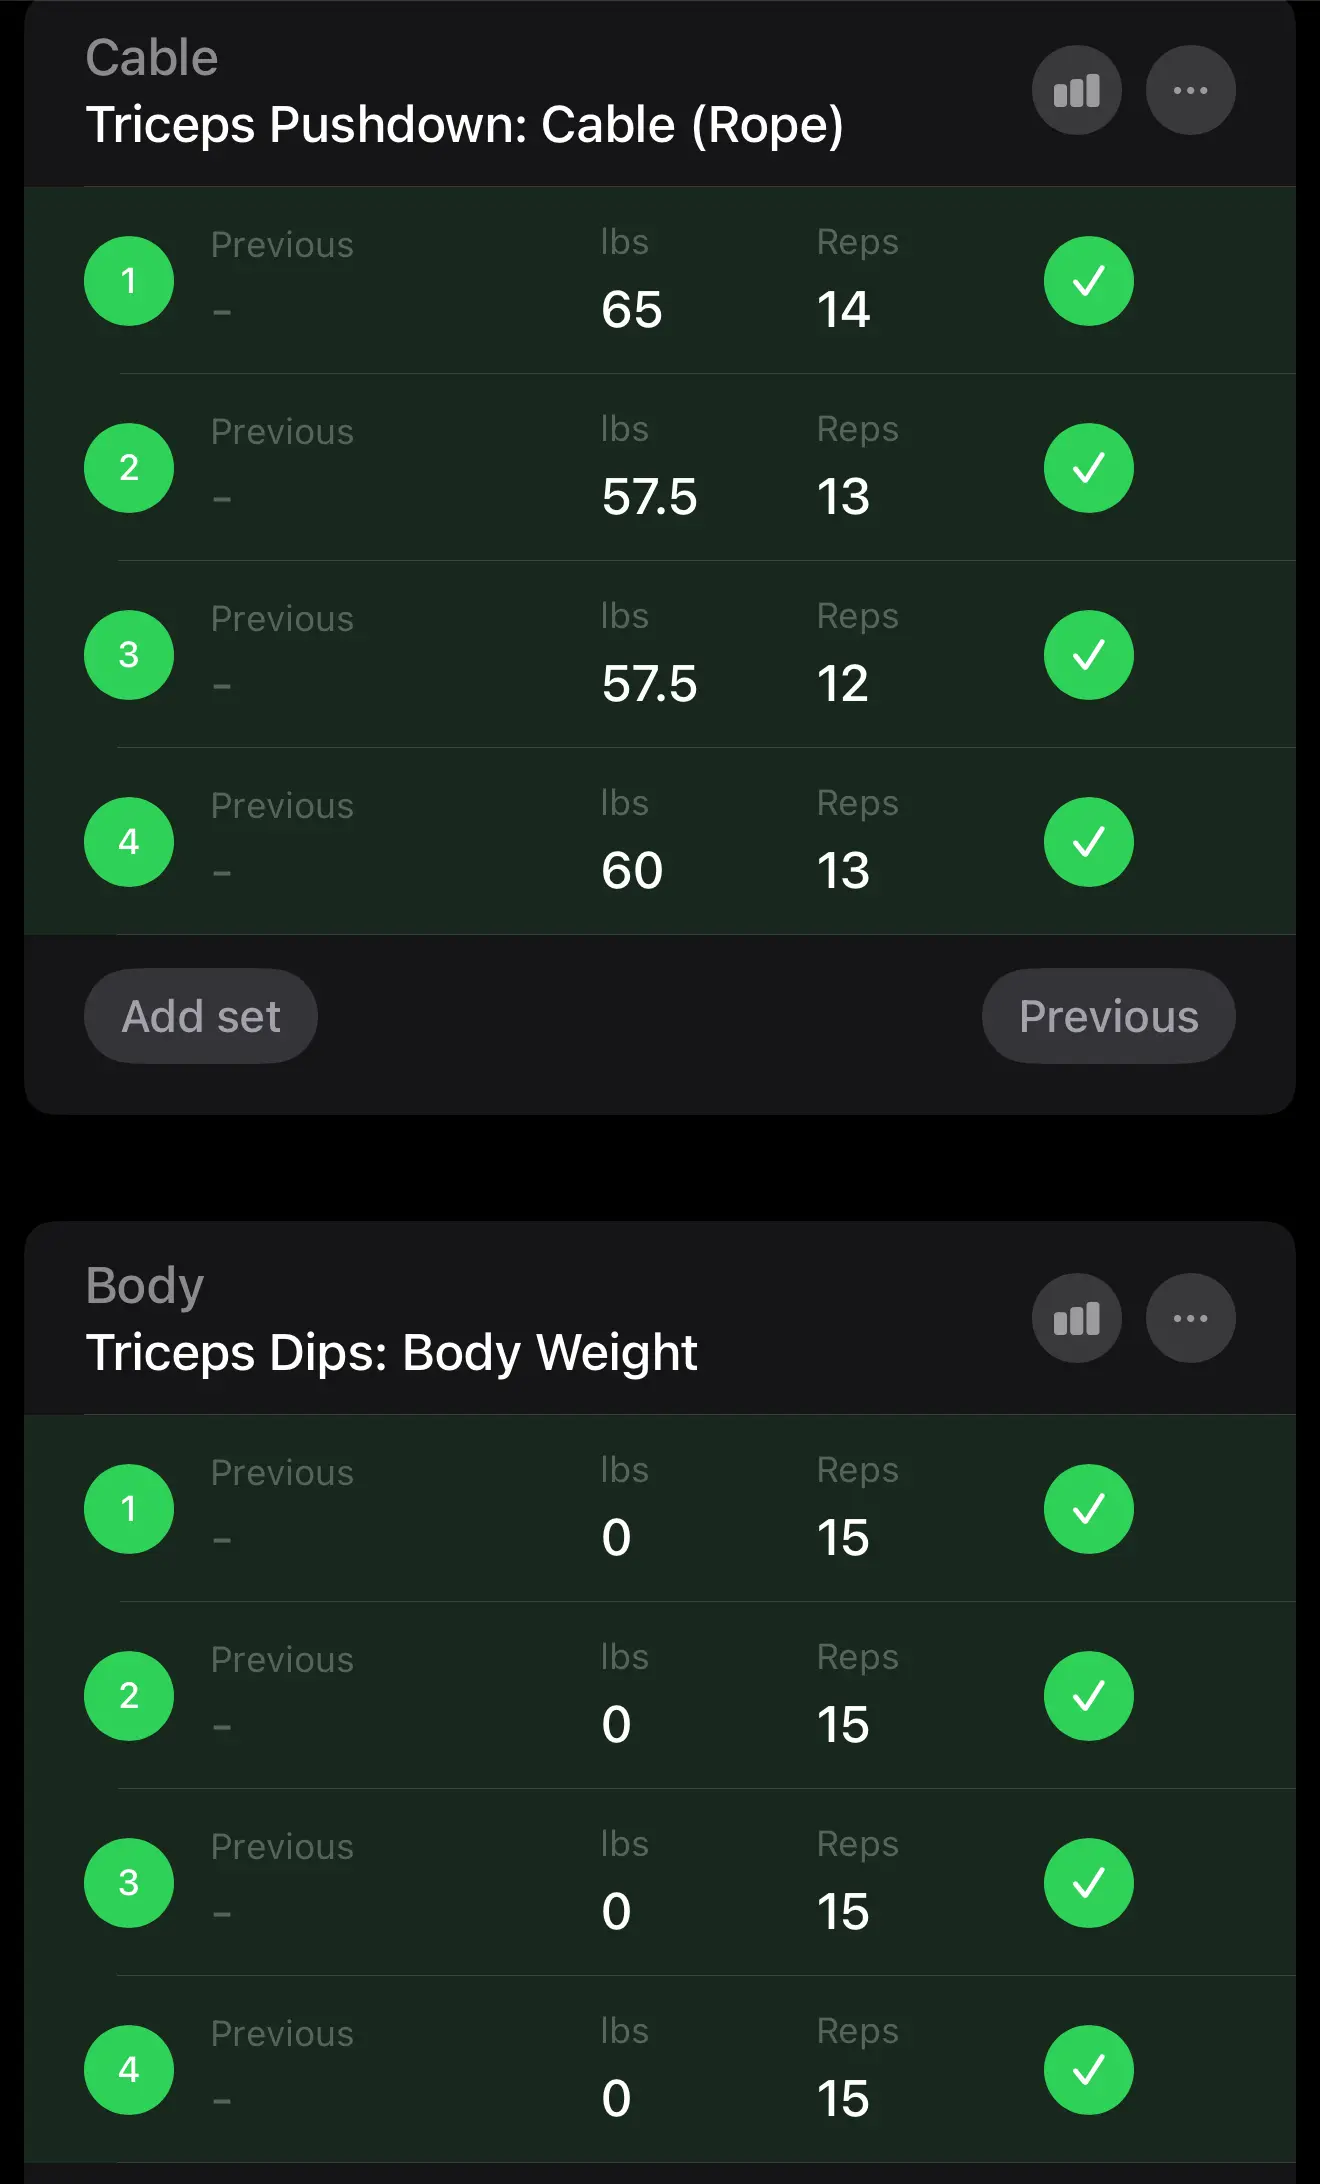Tap set 1 badge of Triceps Pushdown
Image resolution: width=1320 pixels, height=2184 pixels.
pos(129,281)
